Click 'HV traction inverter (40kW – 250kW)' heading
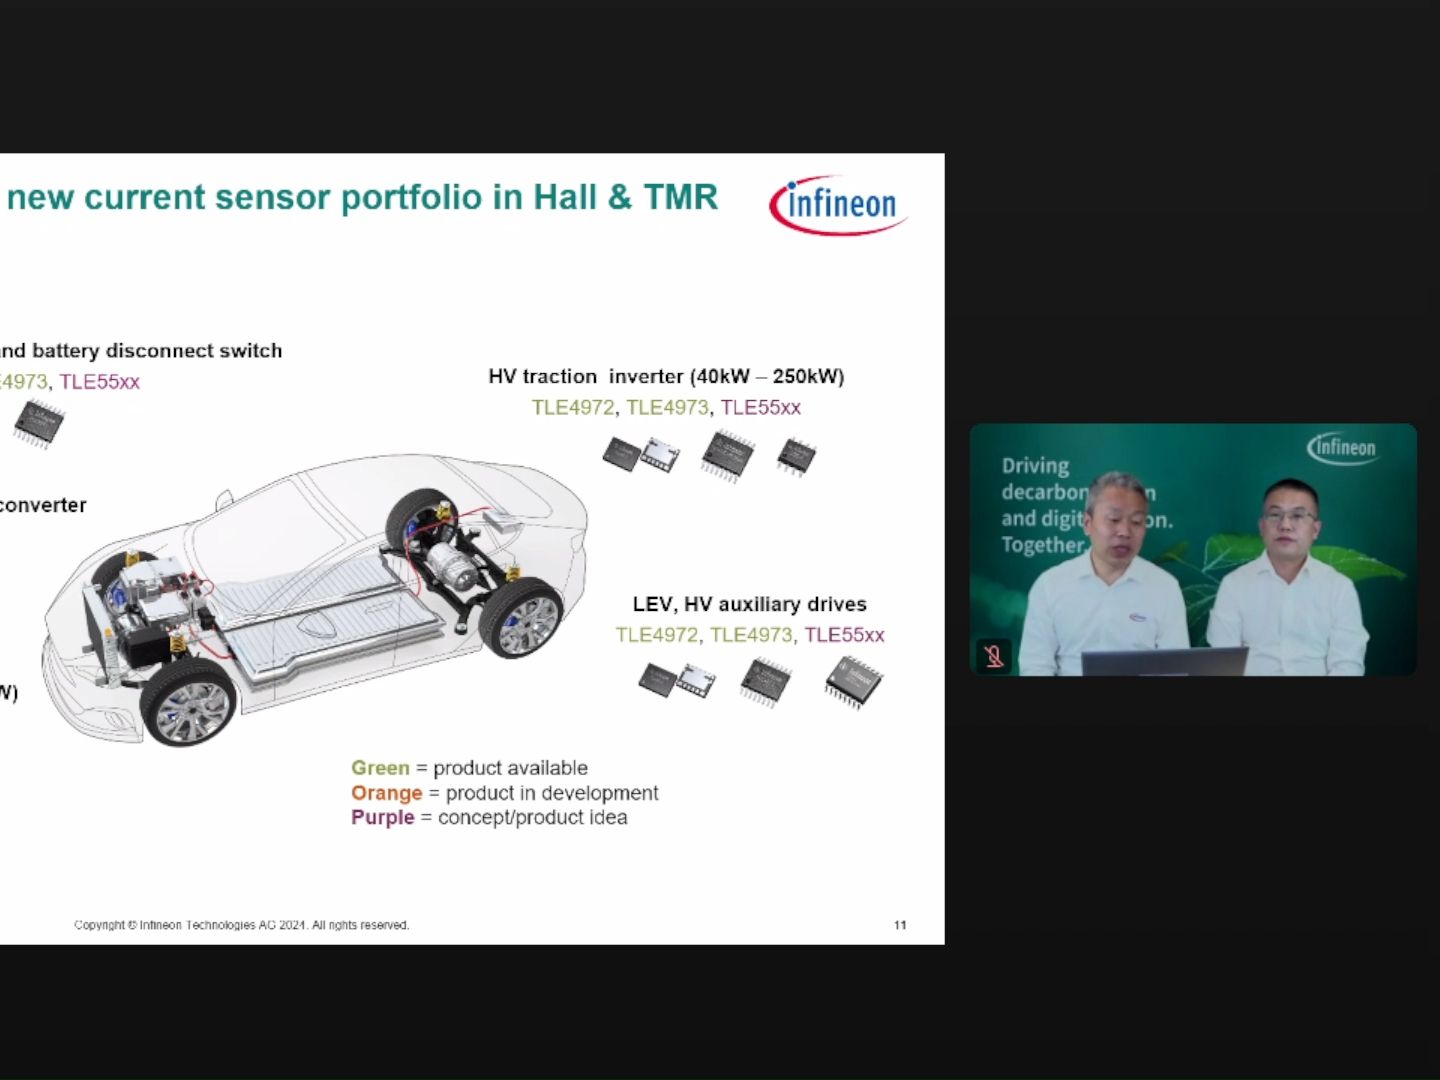This screenshot has height=1080, width=1440. 666,377
